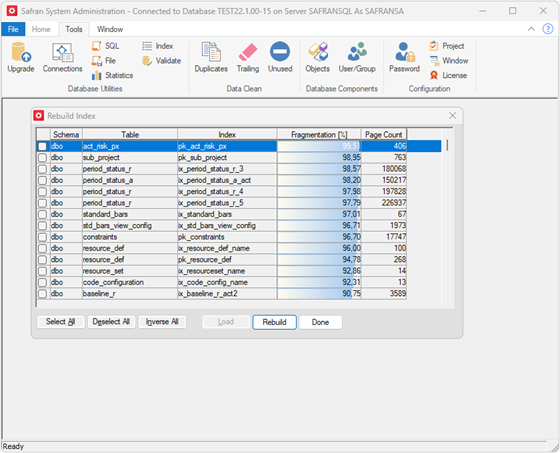Open the Window ribbon tab
Image resolution: width=560 pixels, height=453 pixels.
110,29
